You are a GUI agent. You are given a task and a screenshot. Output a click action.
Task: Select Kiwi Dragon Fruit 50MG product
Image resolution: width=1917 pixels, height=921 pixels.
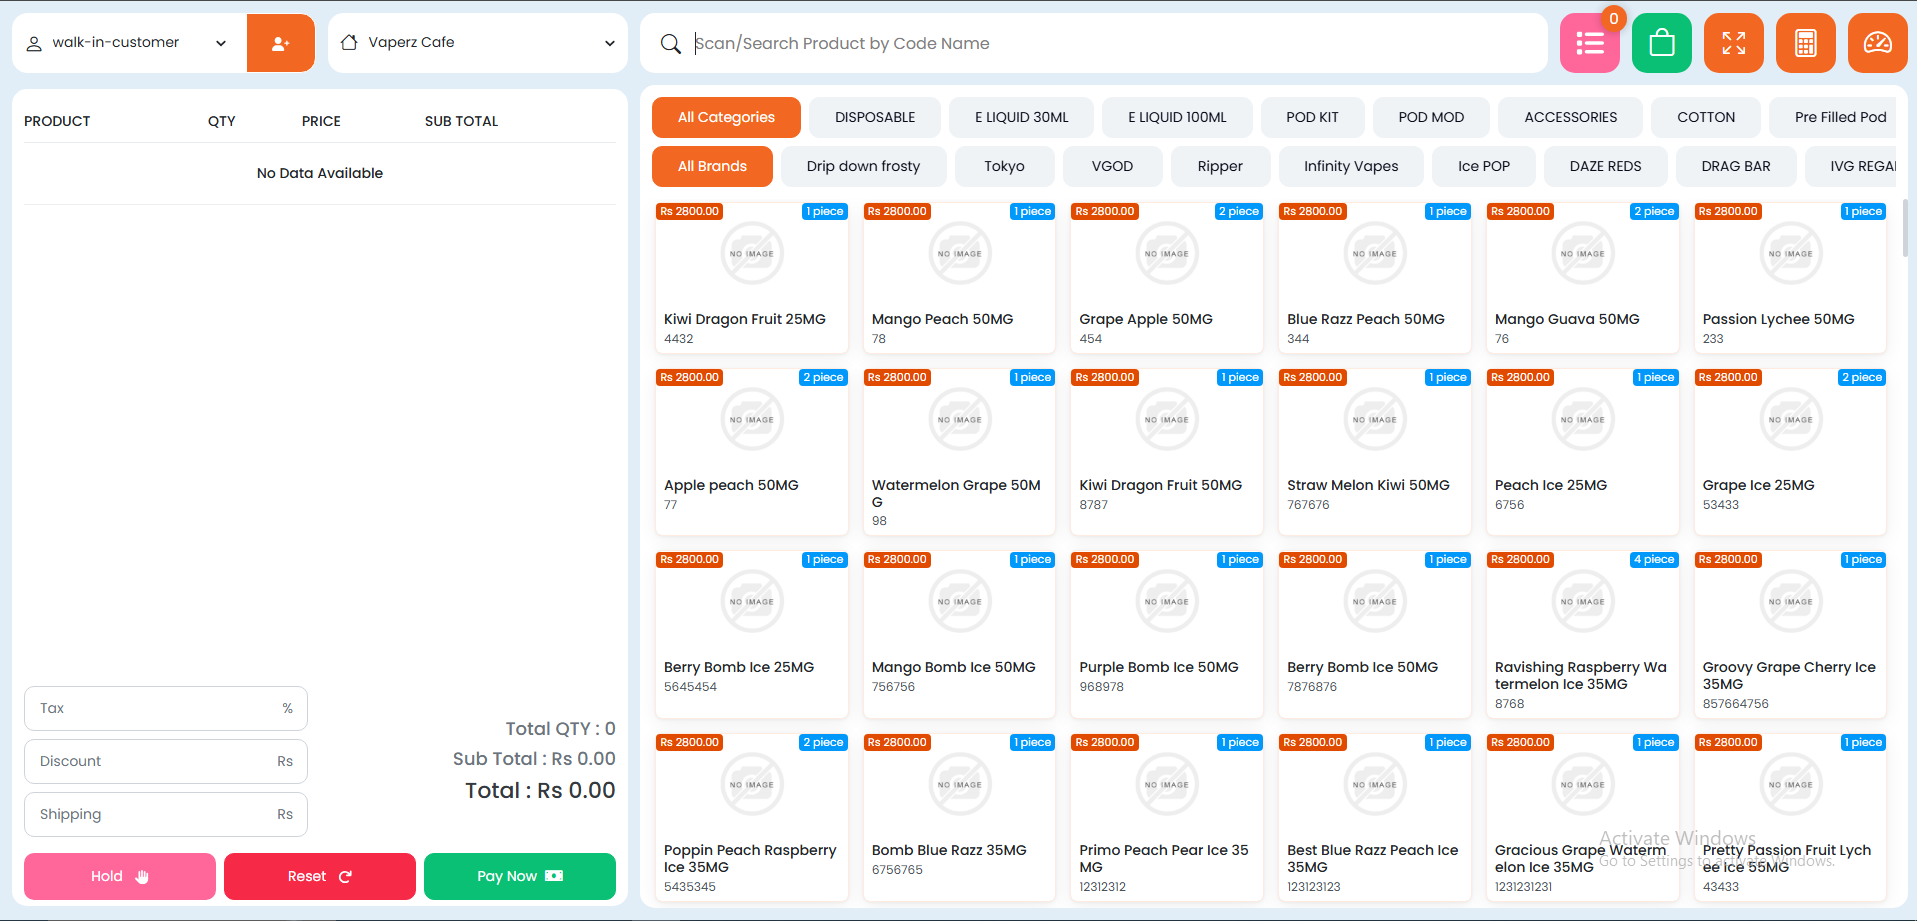pos(1167,452)
